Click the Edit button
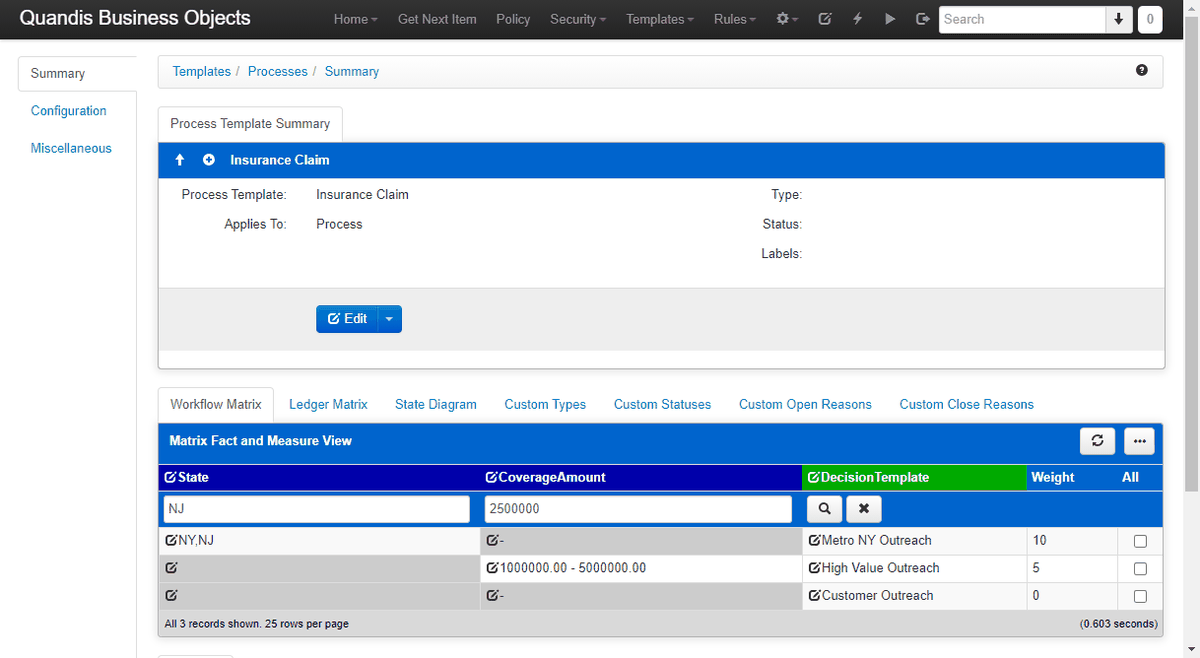1200x658 pixels. point(347,319)
